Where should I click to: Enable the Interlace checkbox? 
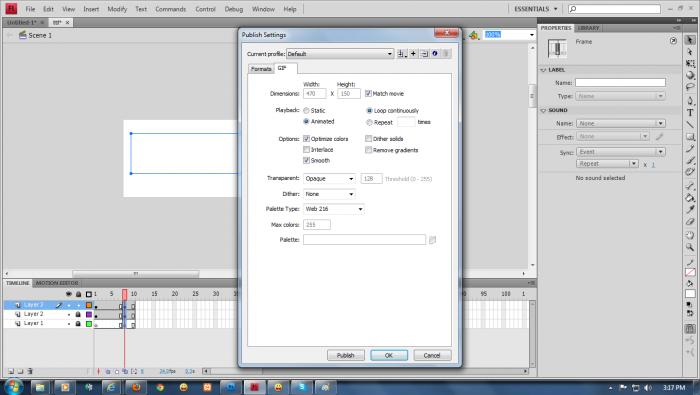306,150
